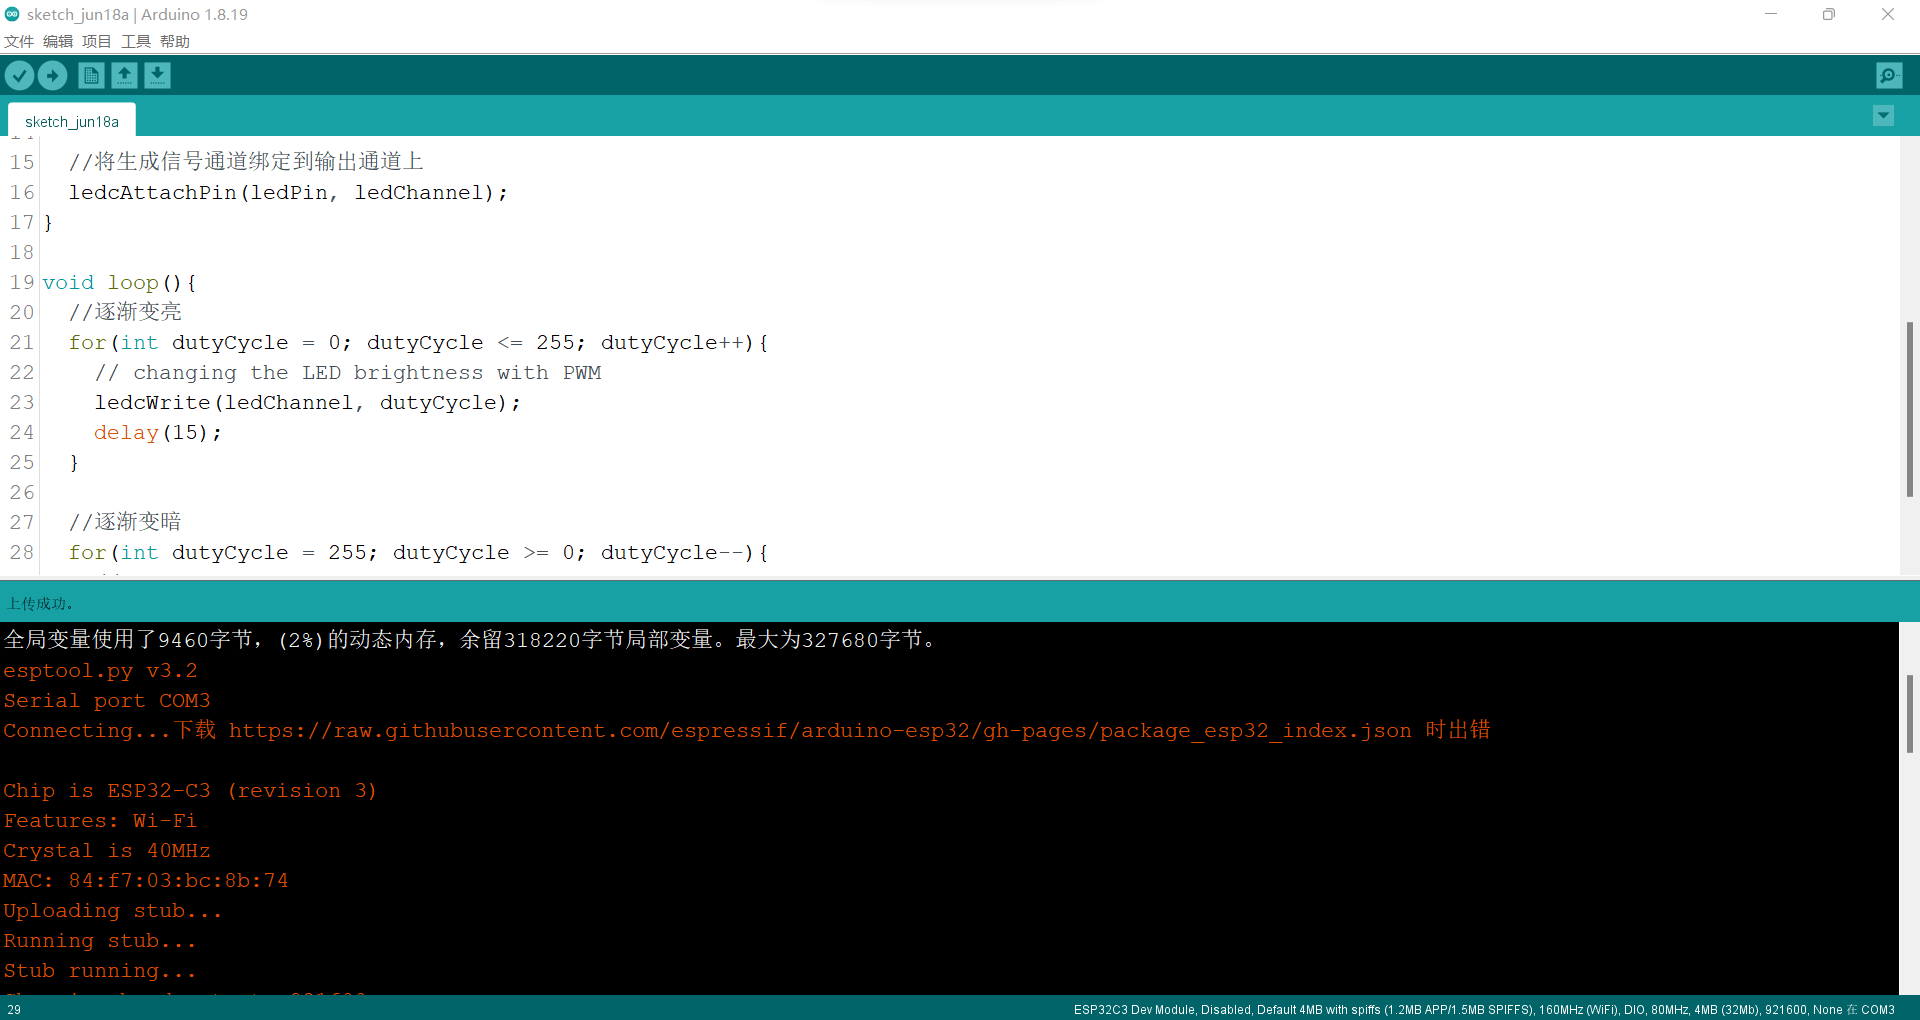
Task: Click the Upload arrow button
Action: [x=52, y=75]
